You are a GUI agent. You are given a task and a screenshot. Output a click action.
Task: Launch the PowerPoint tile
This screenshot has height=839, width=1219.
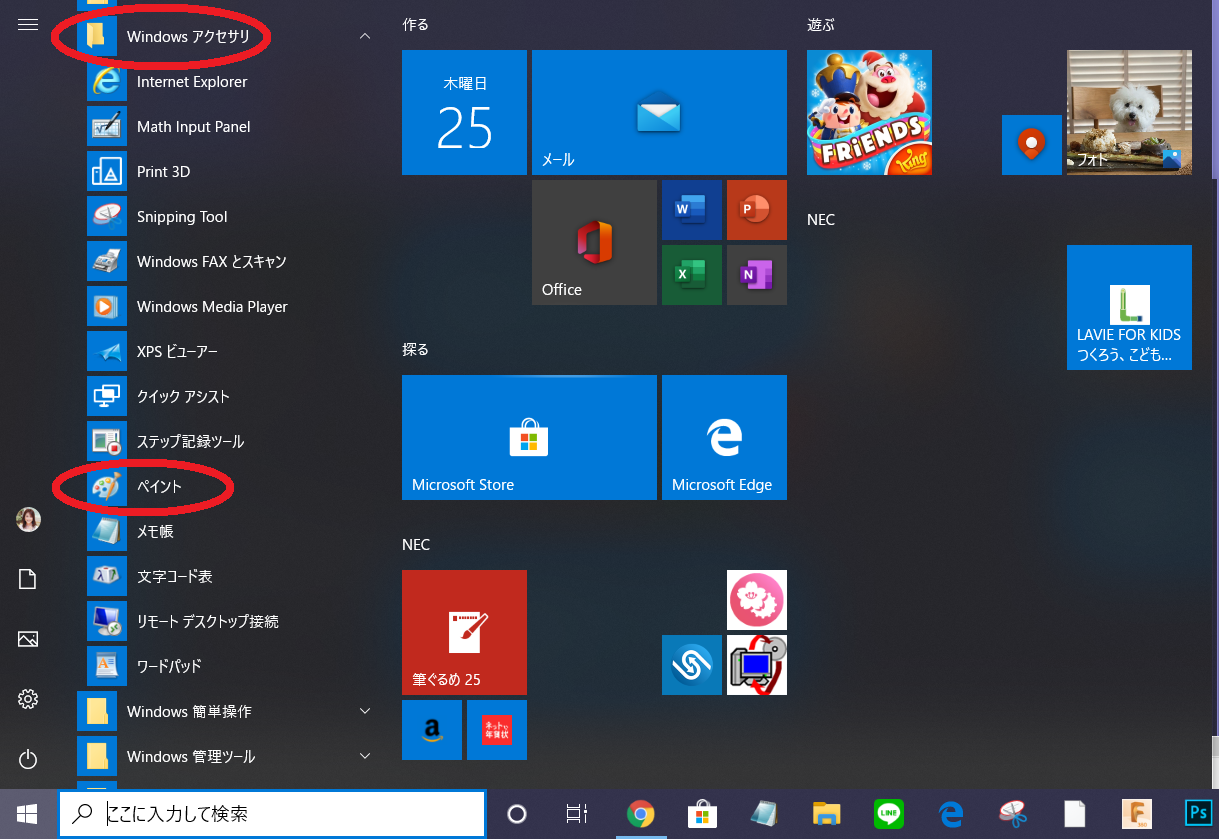pos(756,210)
